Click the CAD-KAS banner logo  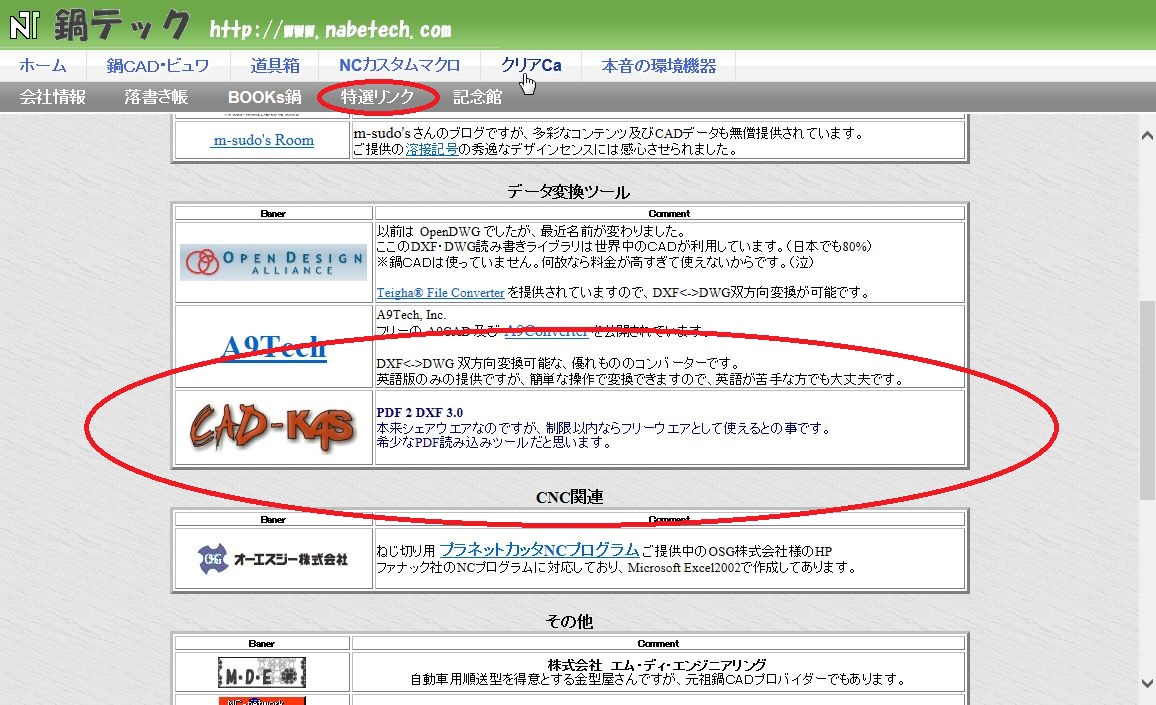click(273, 427)
